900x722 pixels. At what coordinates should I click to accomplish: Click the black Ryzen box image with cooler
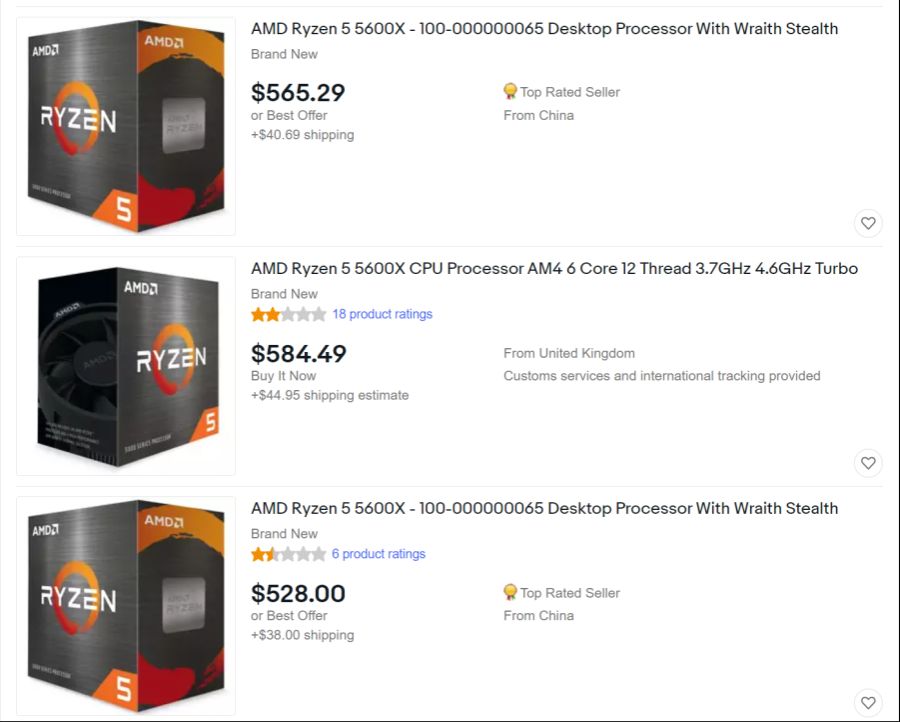[x=126, y=367]
